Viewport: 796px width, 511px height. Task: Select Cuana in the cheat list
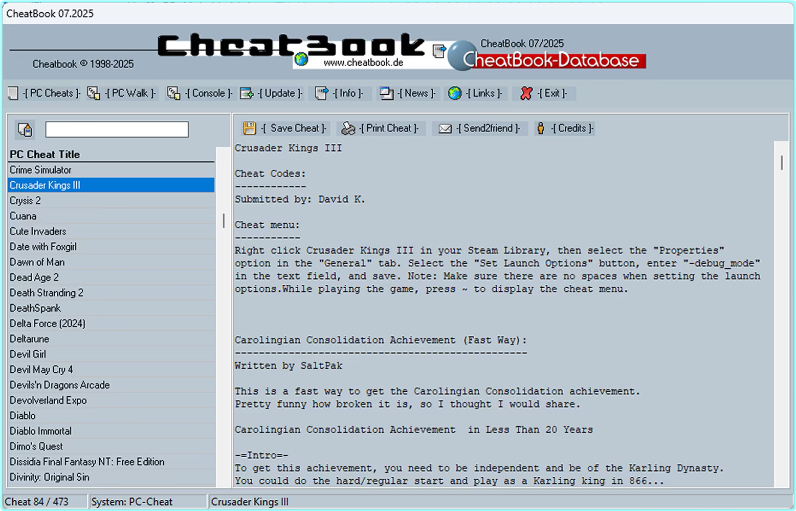pos(112,216)
